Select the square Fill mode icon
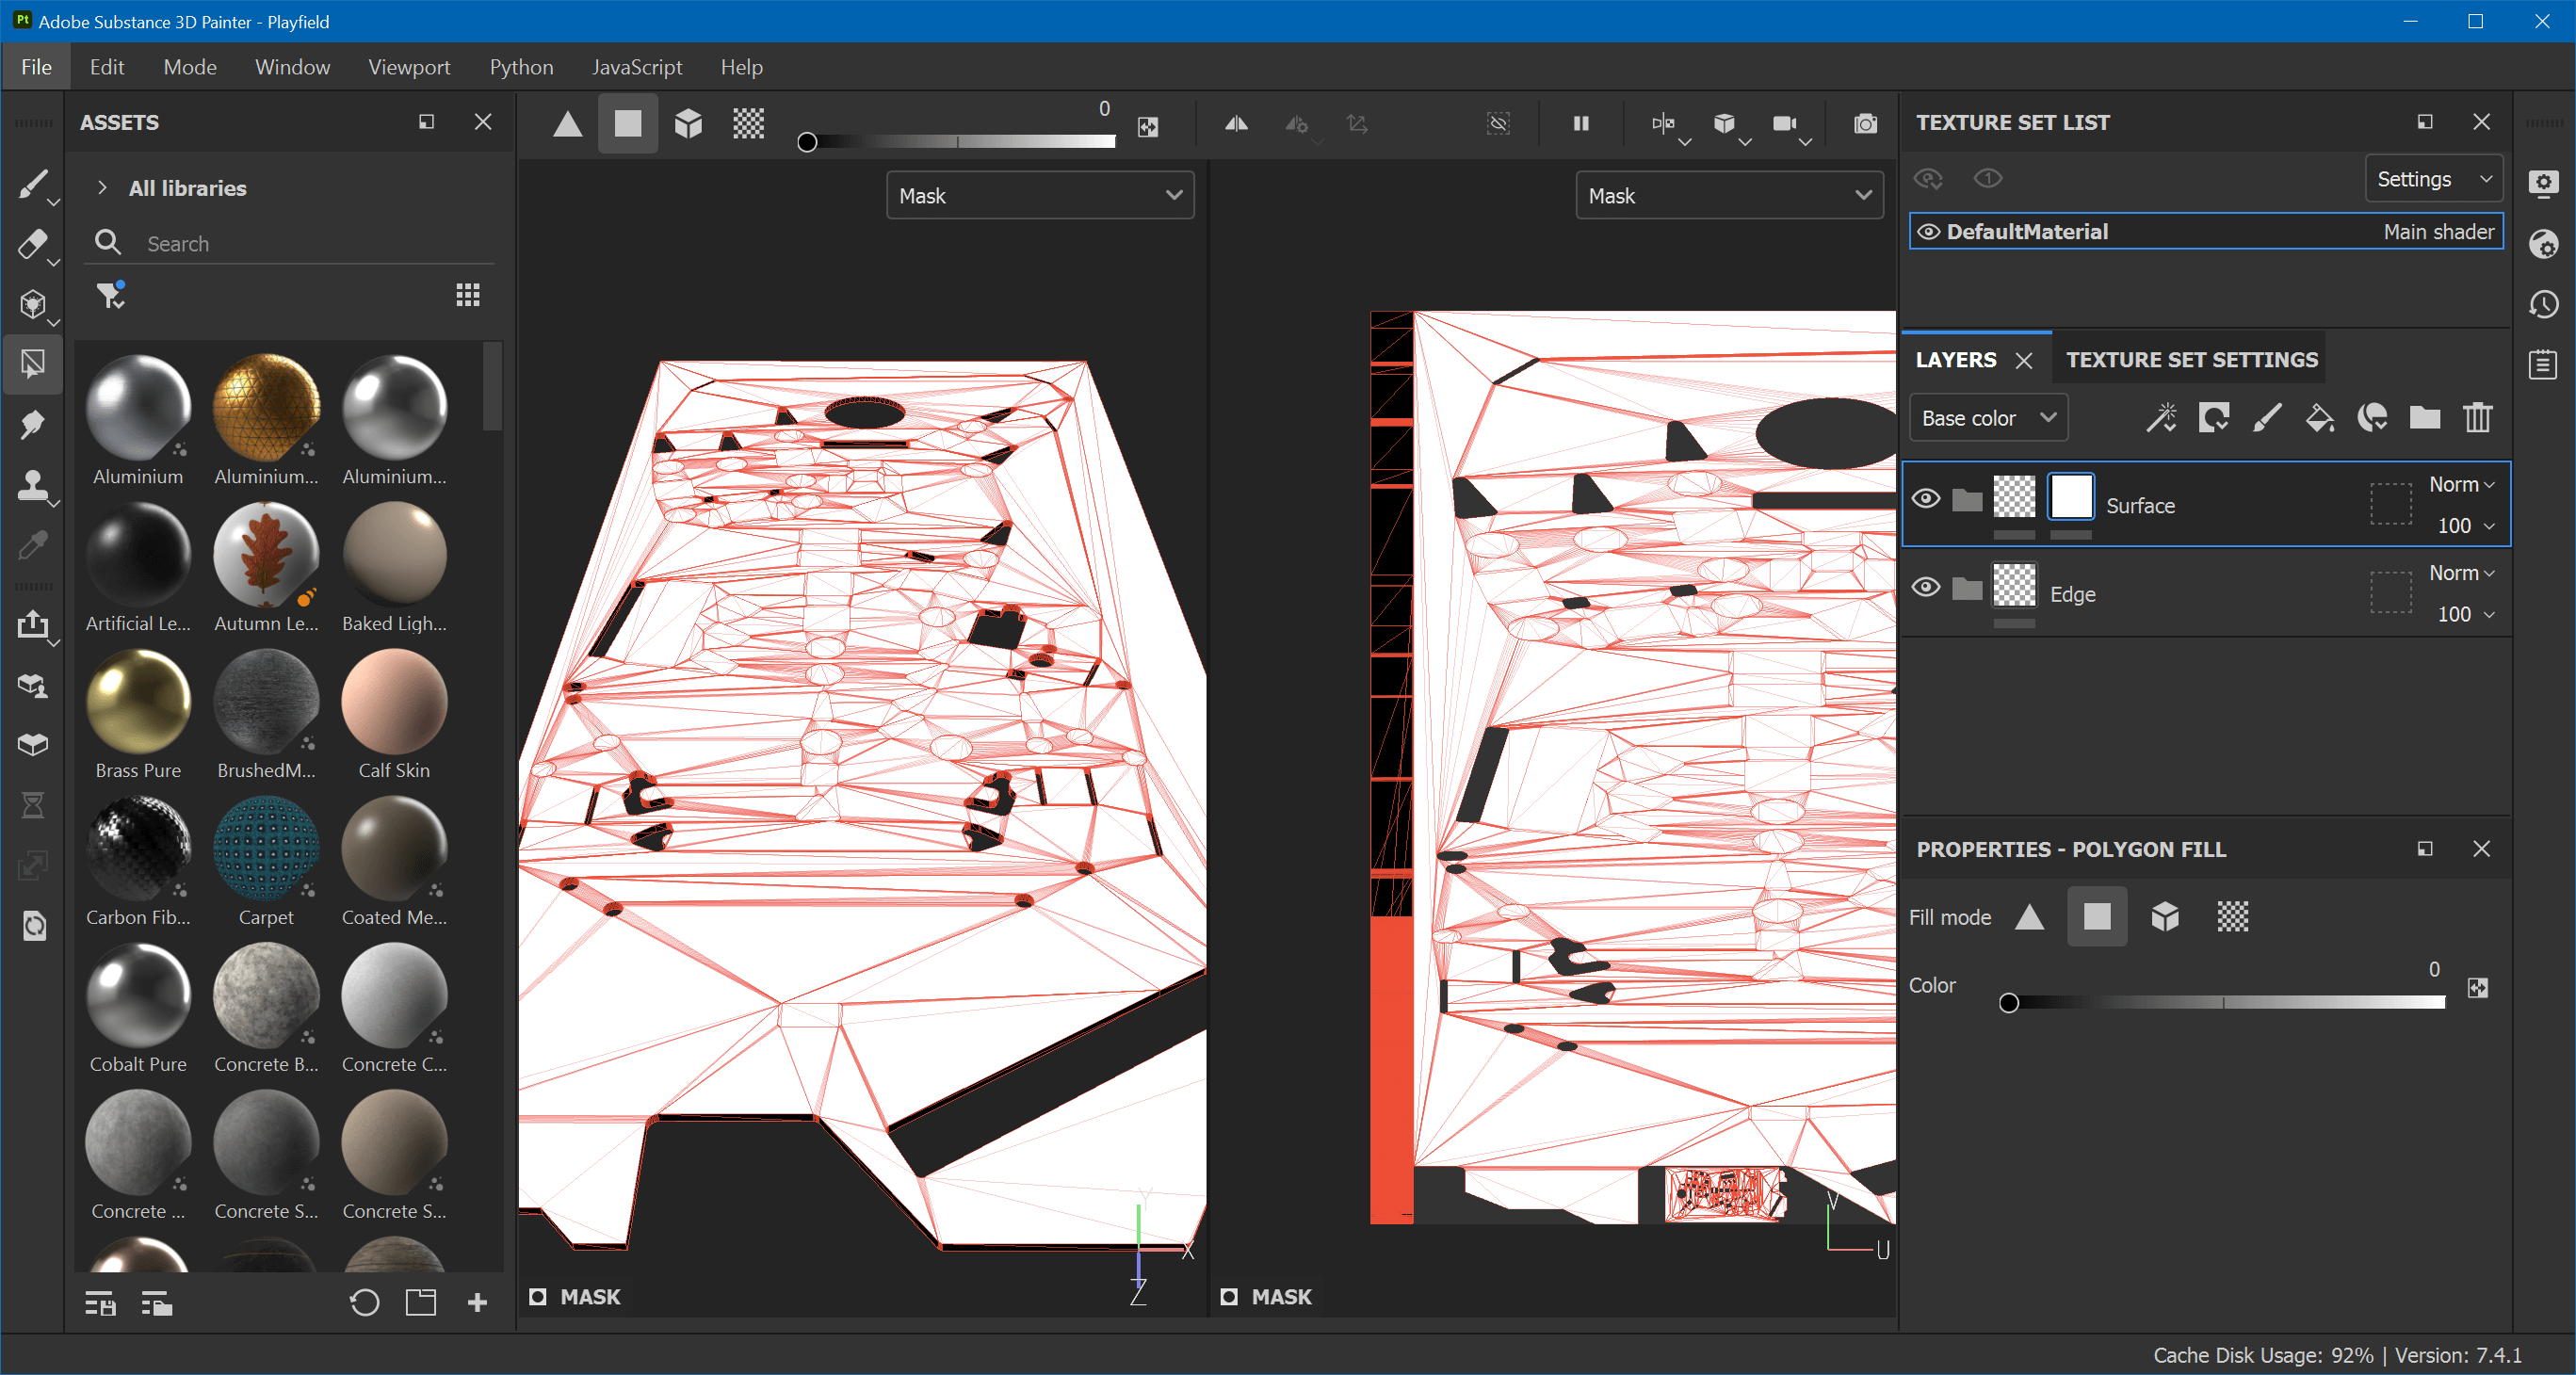The height and width of the screenshot is (1375, 2576). tap(2096, 916)
